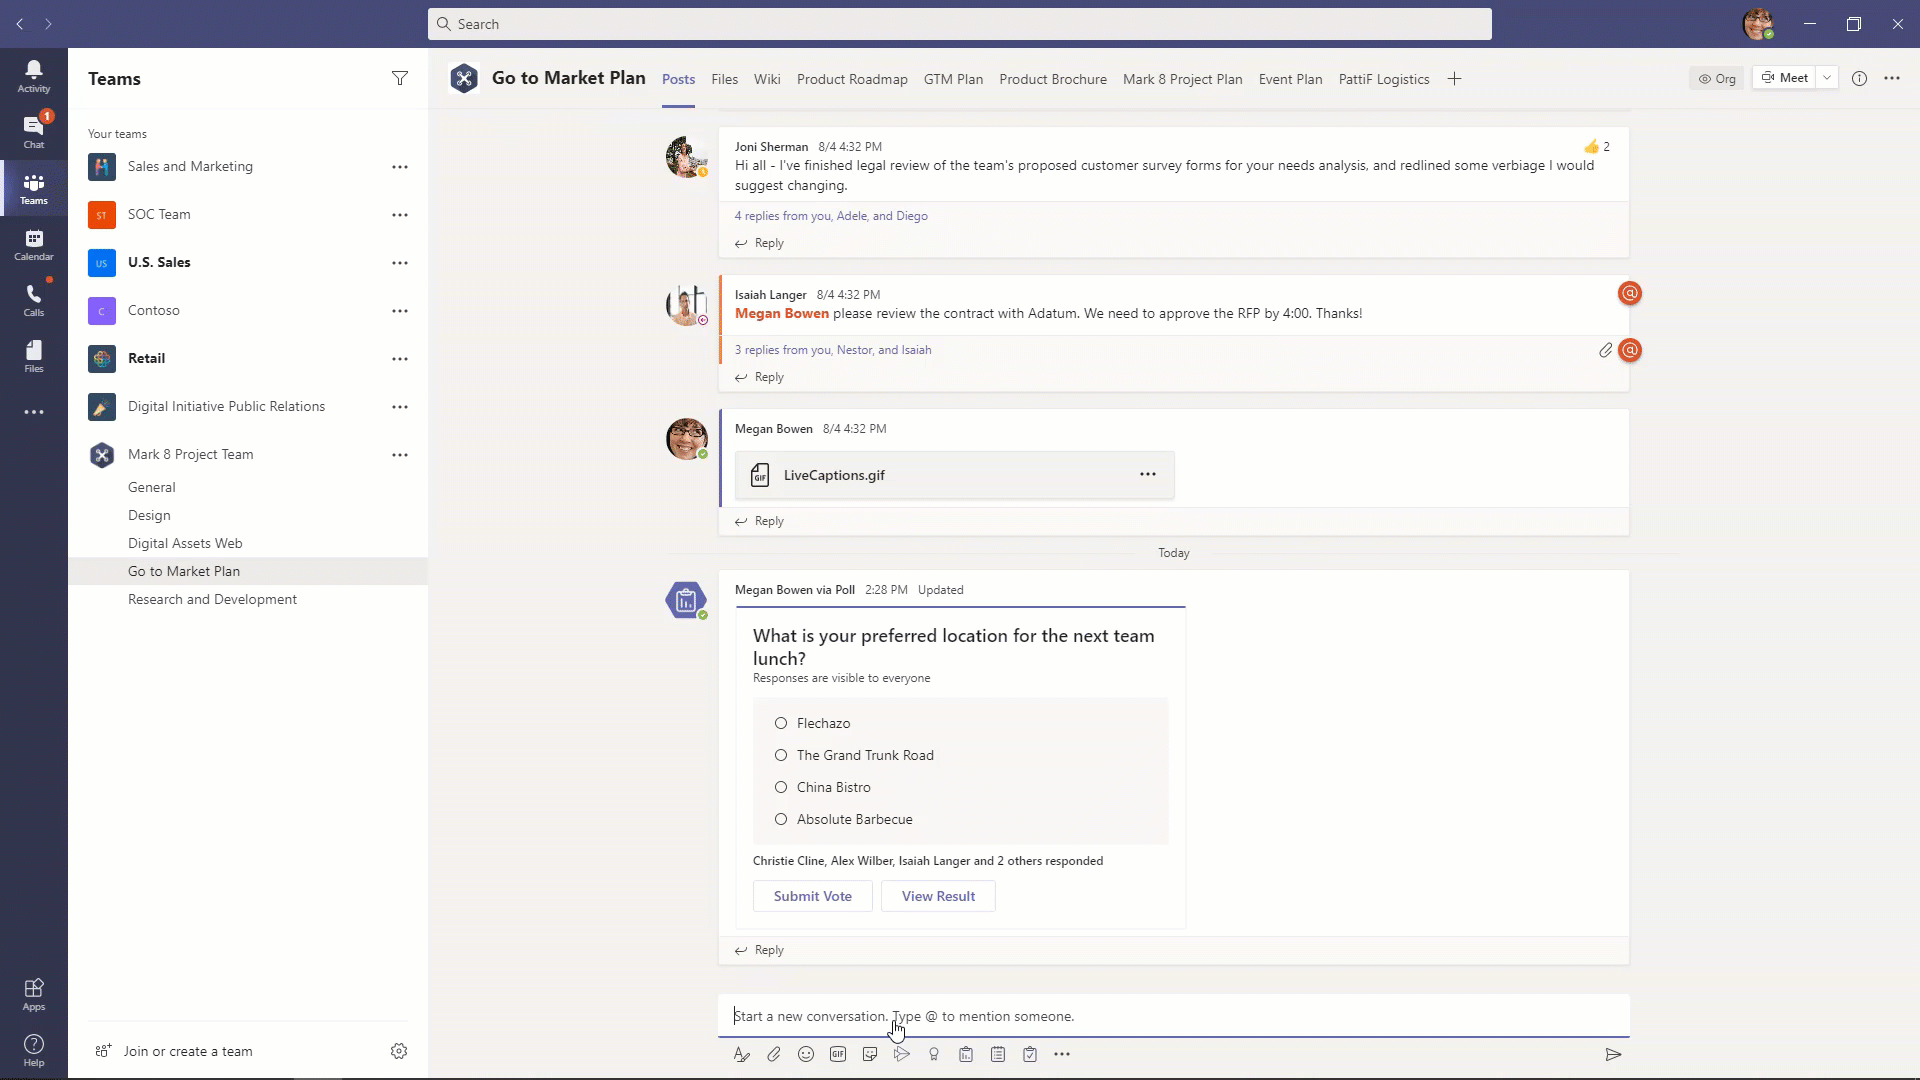Viewport: 1920px width, 1080px height.
Task: Open Sales and Marketing team options
Action: [x=400, y=167]
